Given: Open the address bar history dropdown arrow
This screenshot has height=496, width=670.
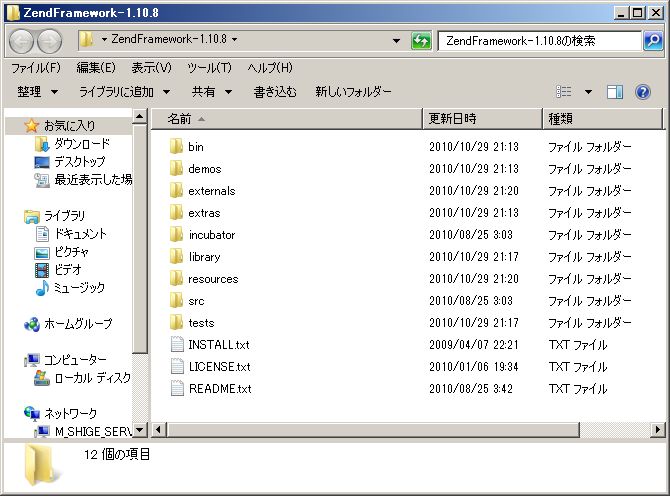Looking at the screenshot, I should click(x=397, y=41).
